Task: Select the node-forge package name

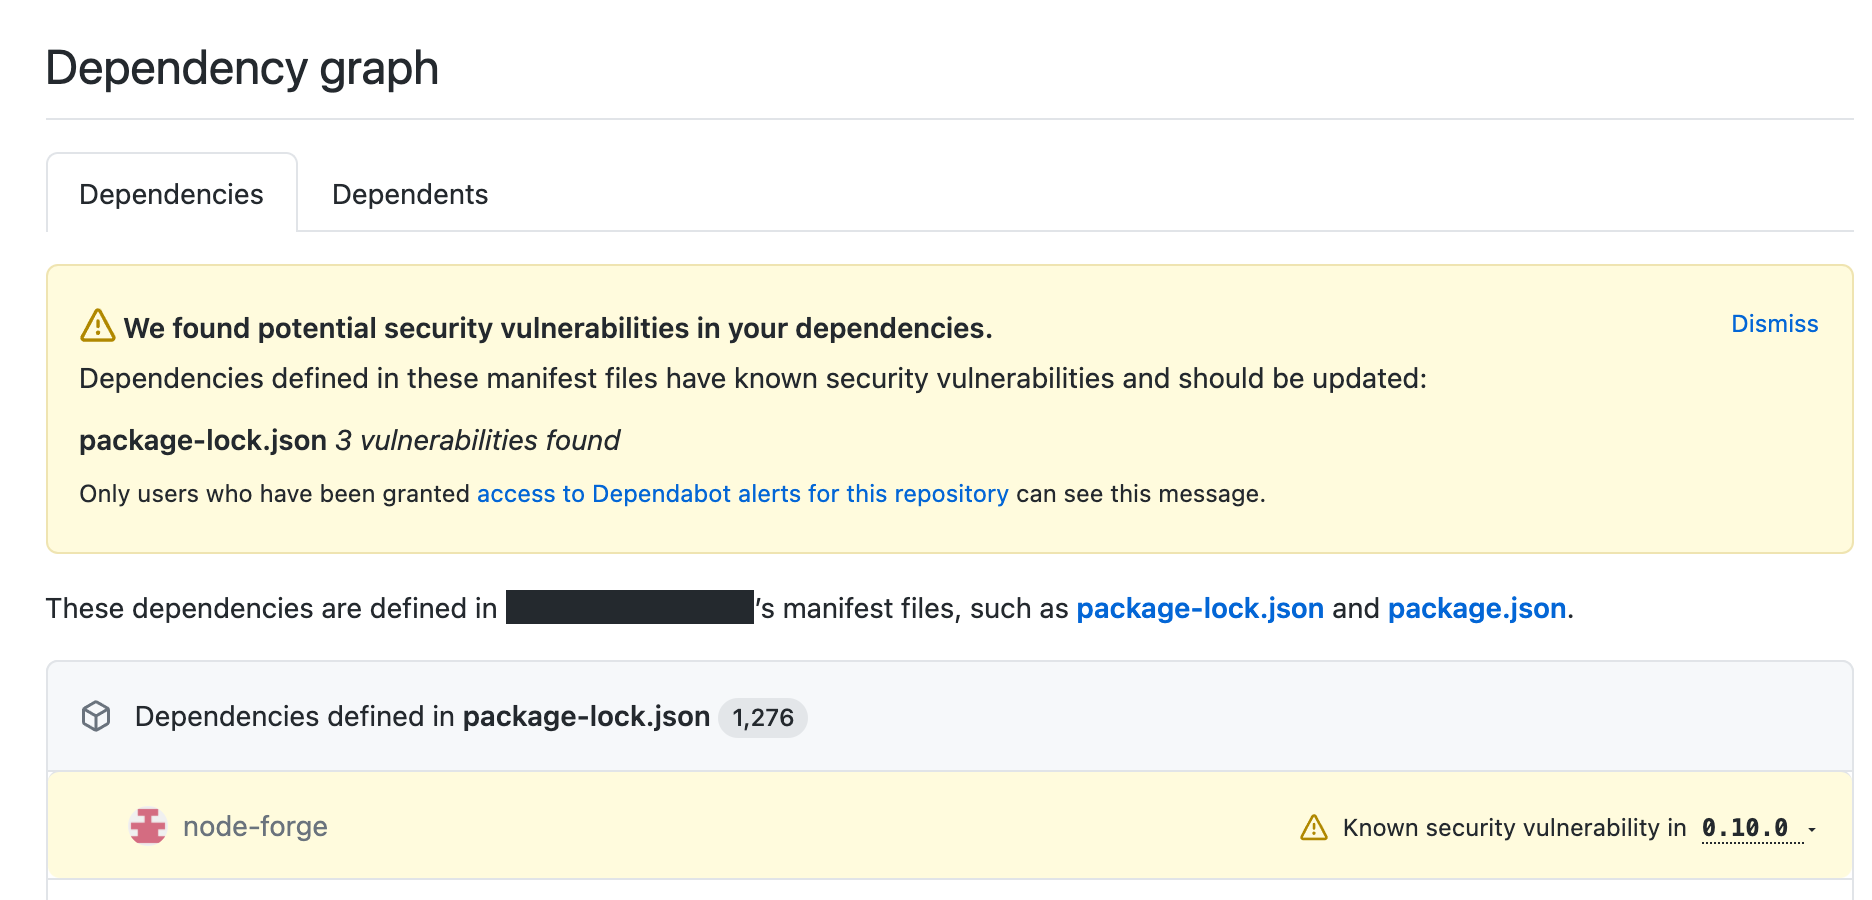Action: point(254,825)
